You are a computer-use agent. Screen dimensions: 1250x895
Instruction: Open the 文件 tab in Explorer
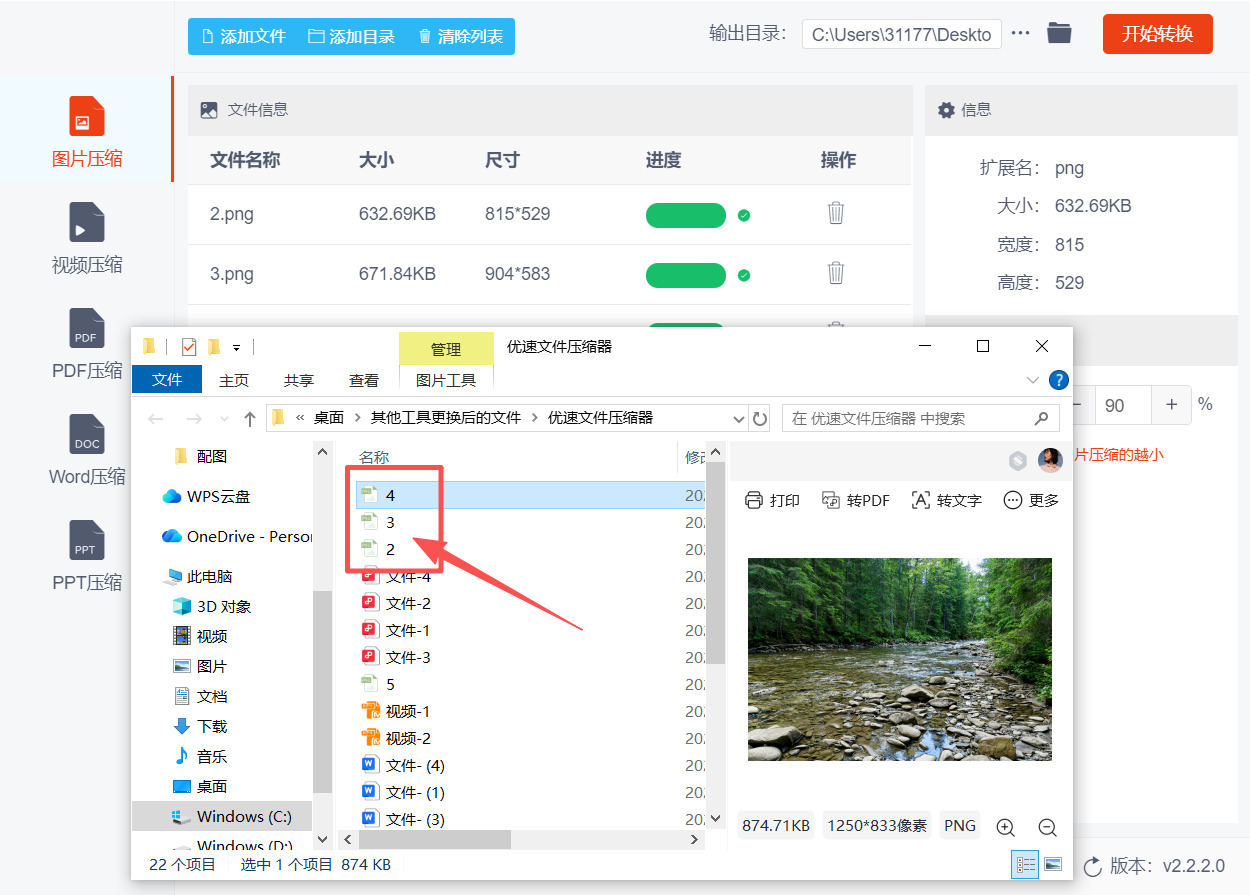(167, 380)
